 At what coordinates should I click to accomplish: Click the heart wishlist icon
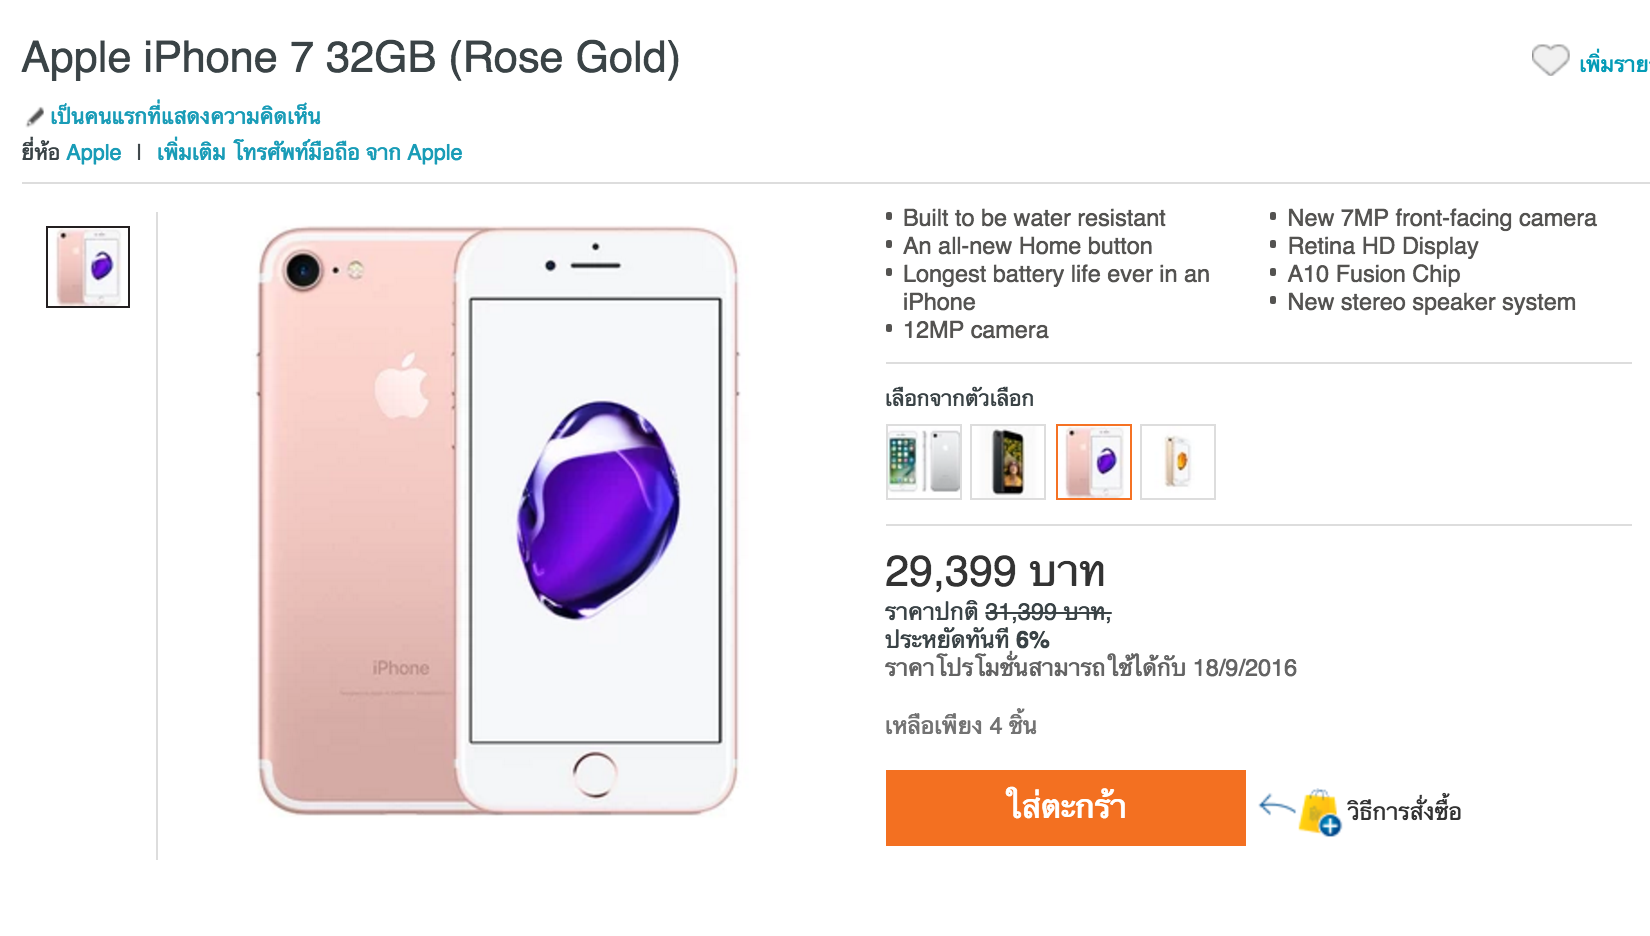point(1550,61)
